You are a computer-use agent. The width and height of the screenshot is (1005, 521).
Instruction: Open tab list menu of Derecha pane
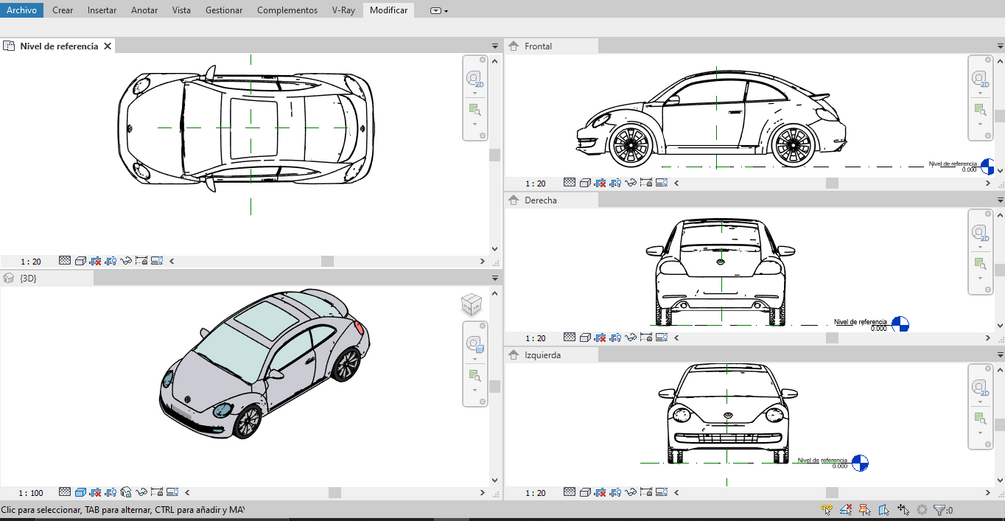pos(1000,200)
